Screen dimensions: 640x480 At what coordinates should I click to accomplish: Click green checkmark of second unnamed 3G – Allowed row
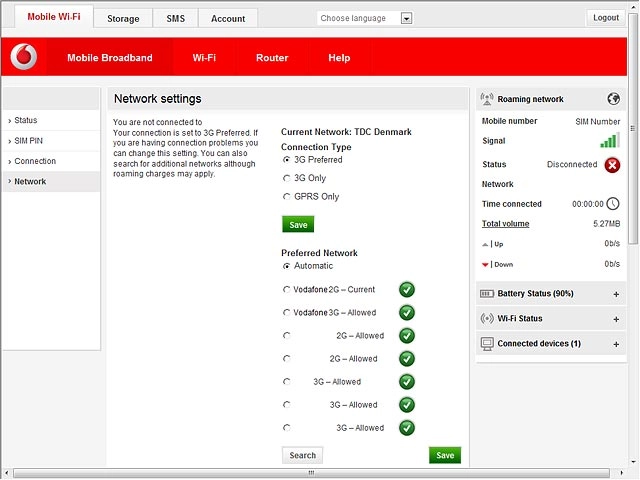pyautogui.click(x=407, y=405)
